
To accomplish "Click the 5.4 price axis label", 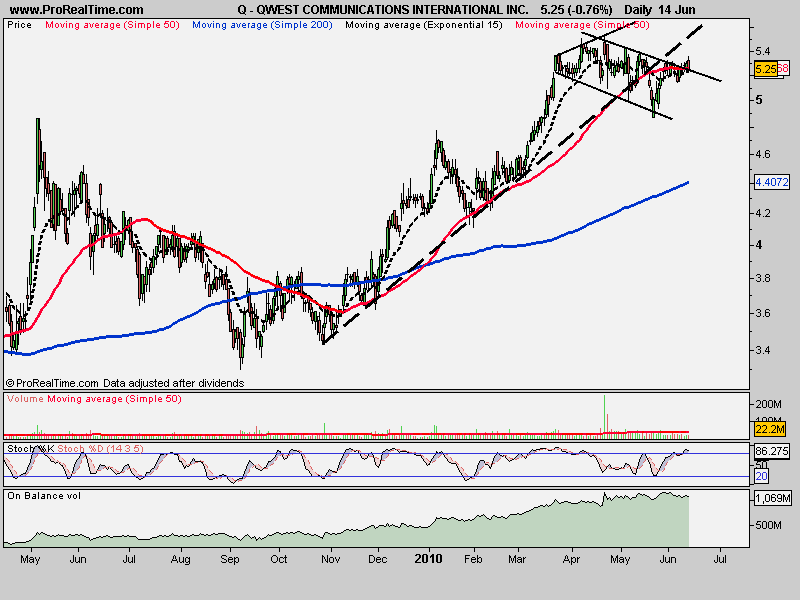I will click(763, 51).
